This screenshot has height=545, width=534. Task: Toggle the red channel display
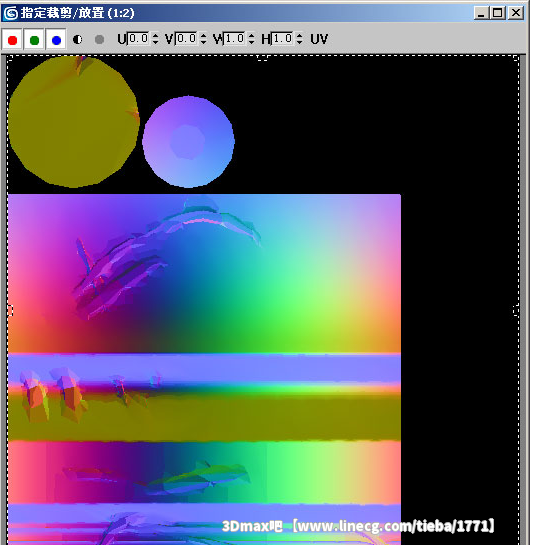tap(13, 40)
